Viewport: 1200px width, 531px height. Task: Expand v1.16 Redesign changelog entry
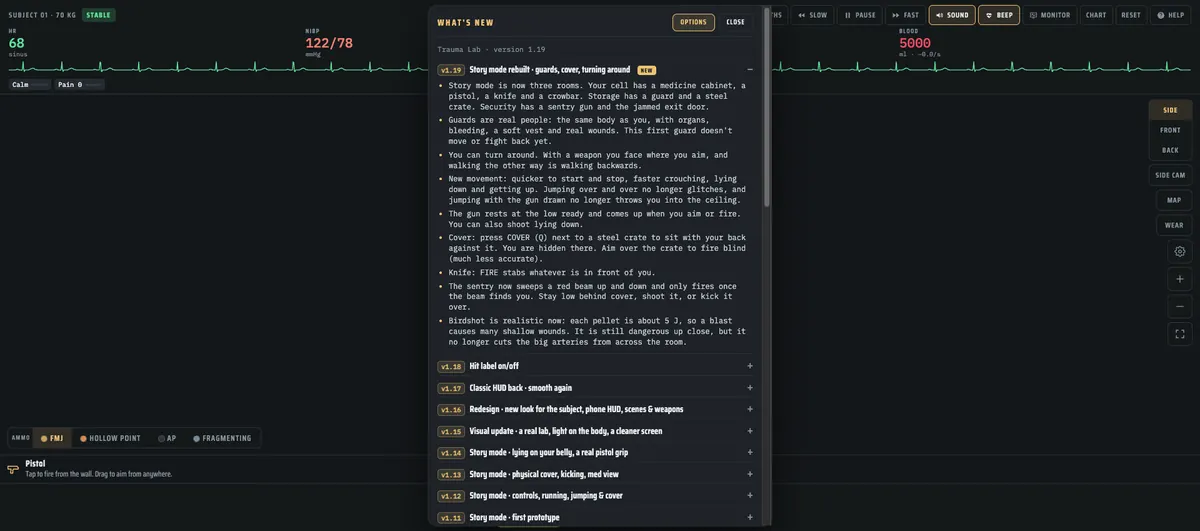596,409
